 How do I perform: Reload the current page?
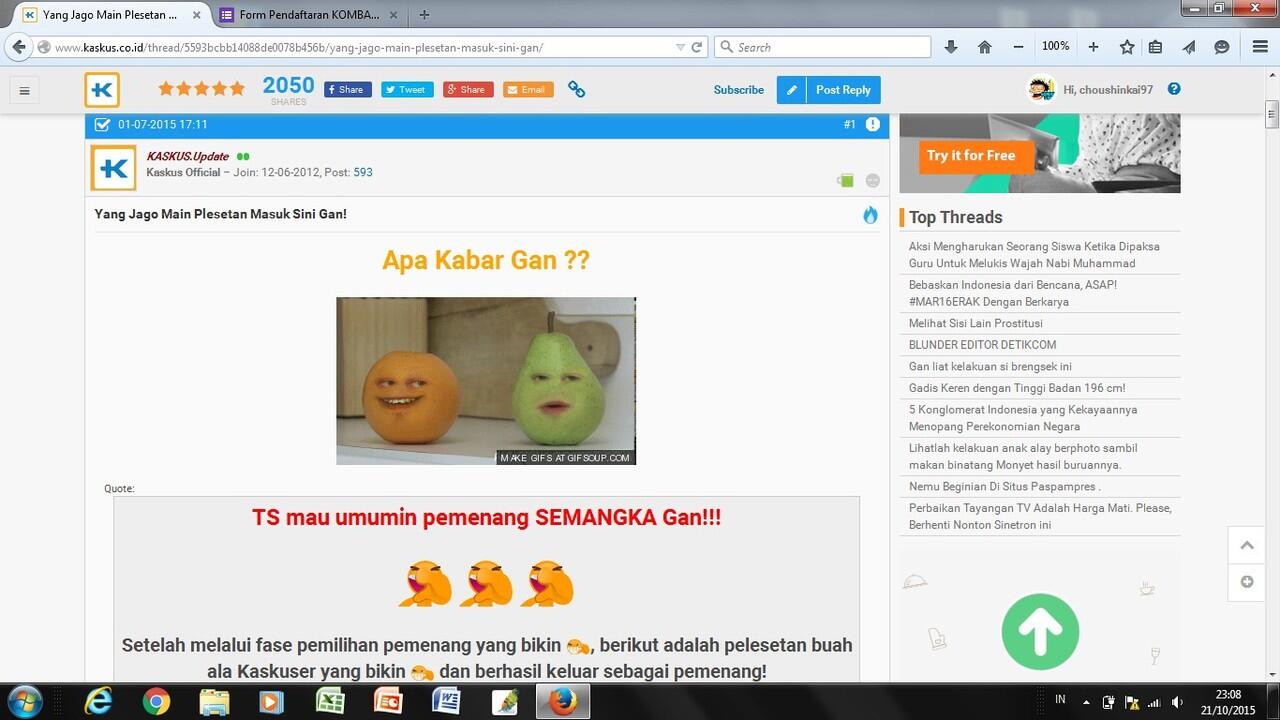click(x=697, y=47)
